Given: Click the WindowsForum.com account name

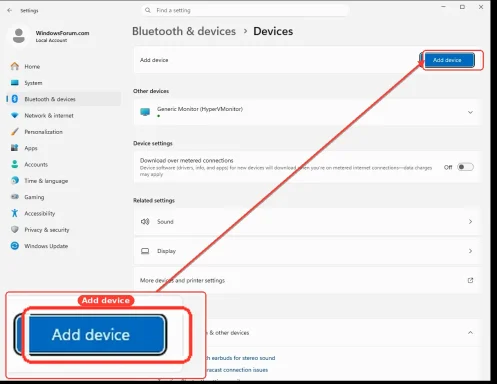Looking at the screenshot, I should point(62,33).
